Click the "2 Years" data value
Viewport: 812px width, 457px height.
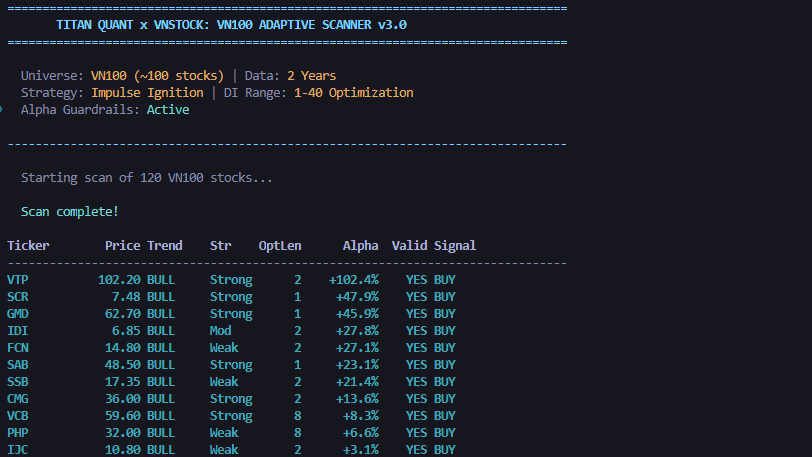tap(312, 76)
